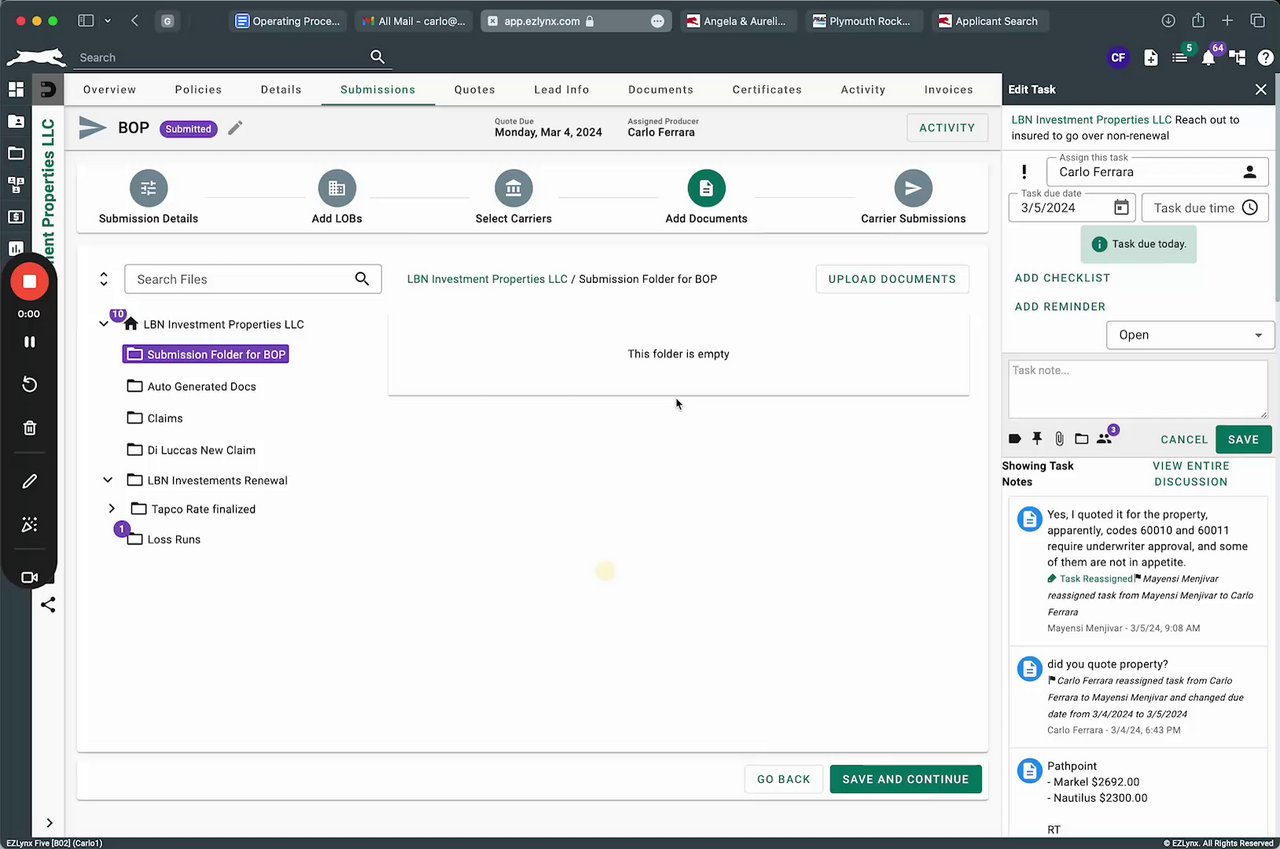Click ADD CHECKLIST link
This screenshot has height=849, width=1280.
(x=1062, y=278)
